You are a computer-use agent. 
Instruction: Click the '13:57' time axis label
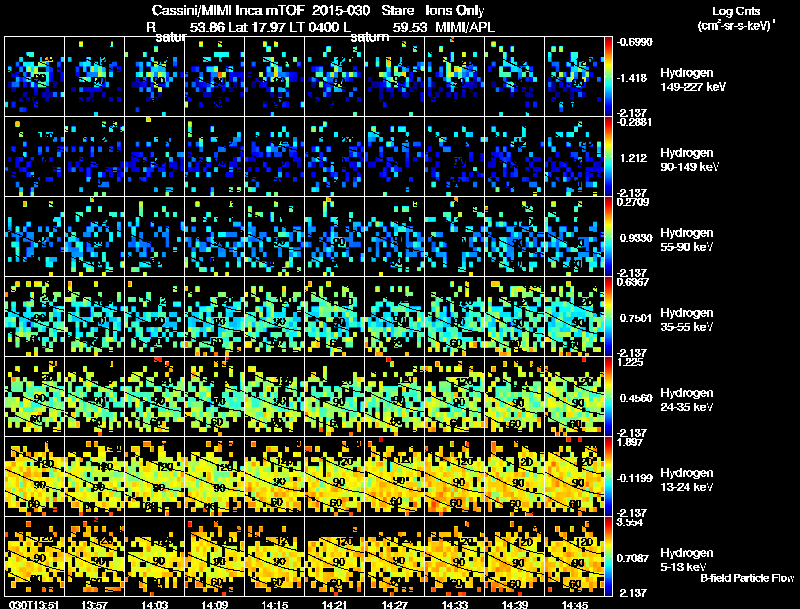tap(94, 605)
